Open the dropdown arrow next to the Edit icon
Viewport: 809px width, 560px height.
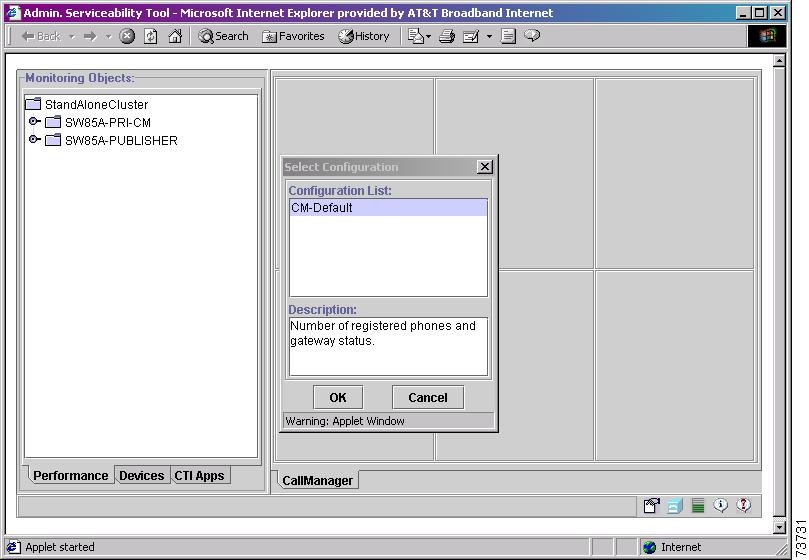(x=489, y=37)
